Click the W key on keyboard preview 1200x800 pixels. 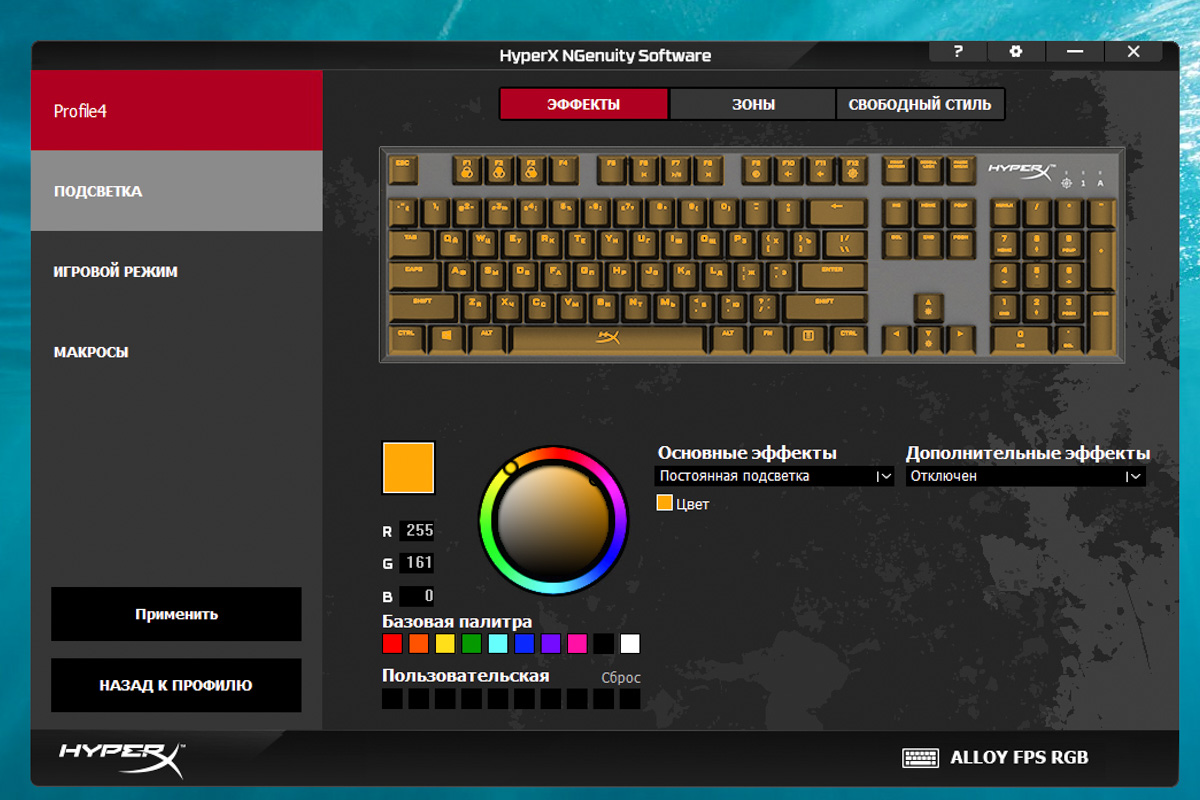(x=483, y=243)
